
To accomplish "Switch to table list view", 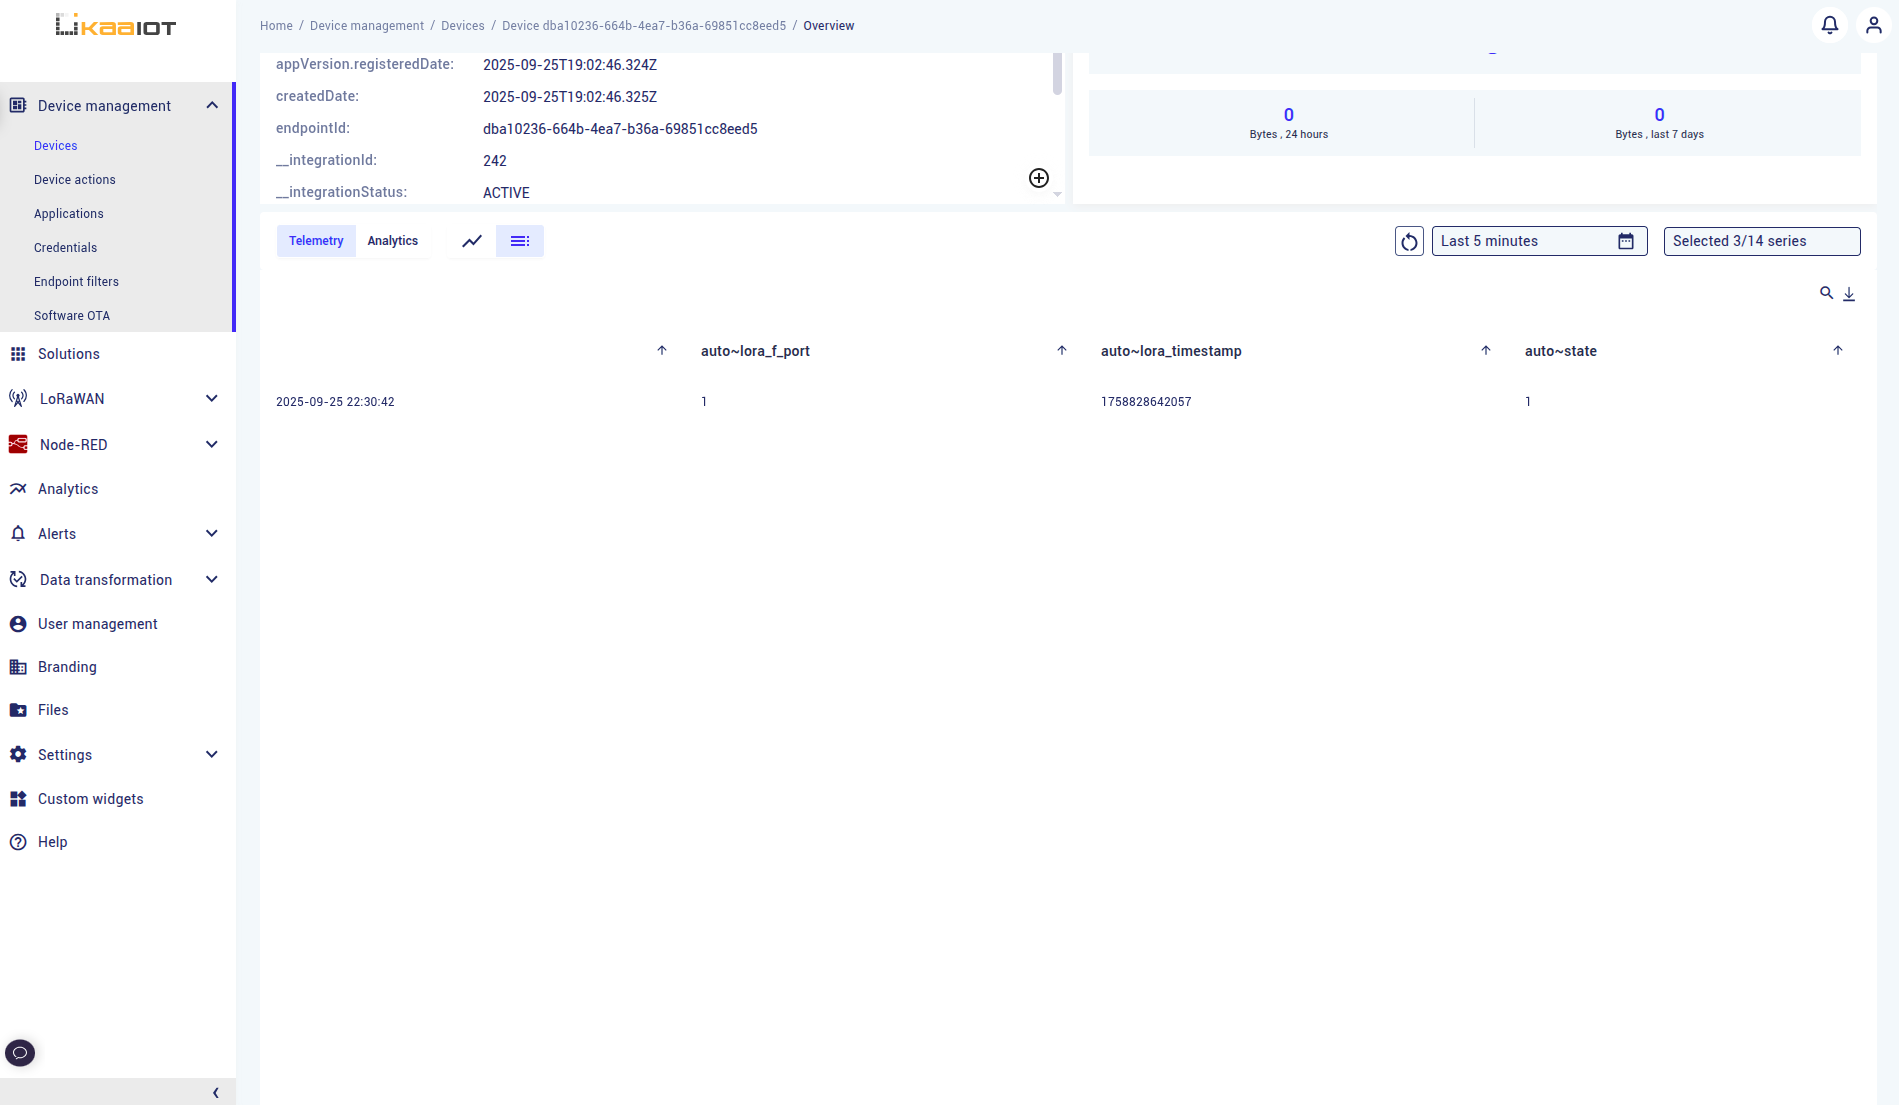I will [x=520, y=241].
